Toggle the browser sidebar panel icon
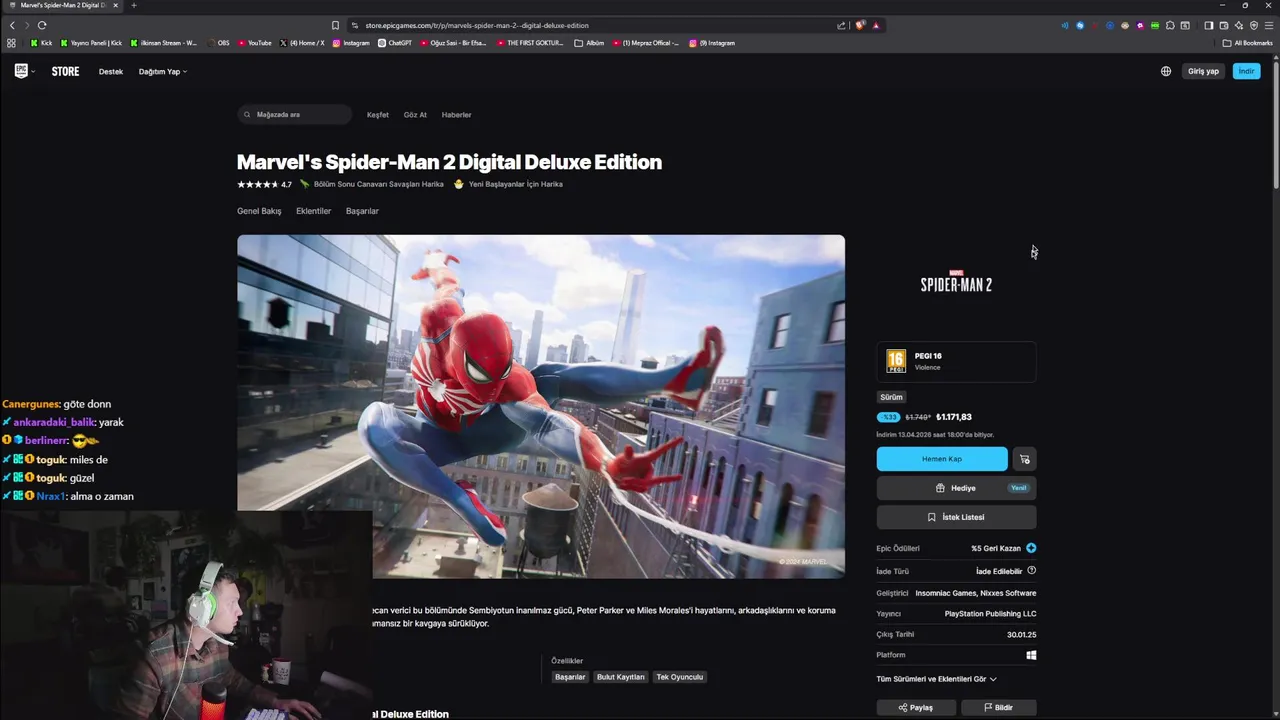The image size is (1280, 720). tap(1208, 25)
